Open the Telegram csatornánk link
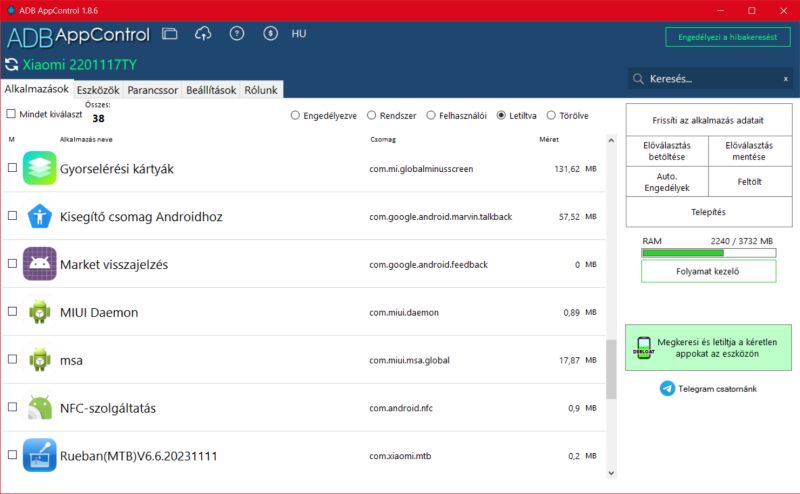 [x=717, y=389]
